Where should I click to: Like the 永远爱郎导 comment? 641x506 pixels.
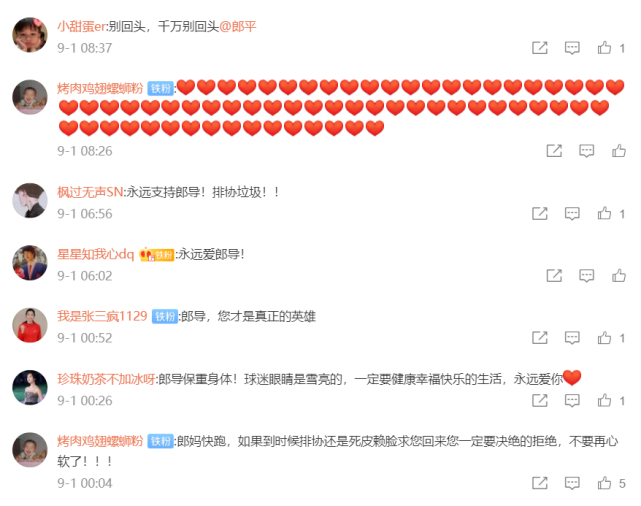619,275
